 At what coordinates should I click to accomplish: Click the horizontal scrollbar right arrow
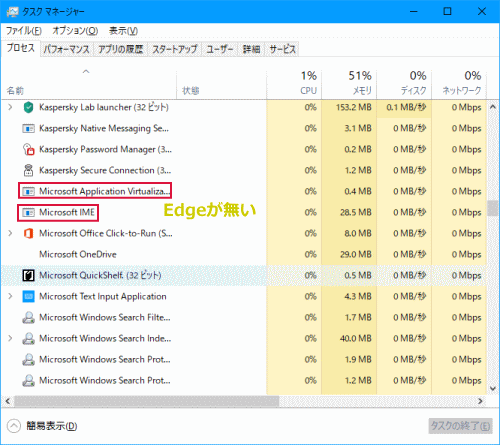click(480, 401)
